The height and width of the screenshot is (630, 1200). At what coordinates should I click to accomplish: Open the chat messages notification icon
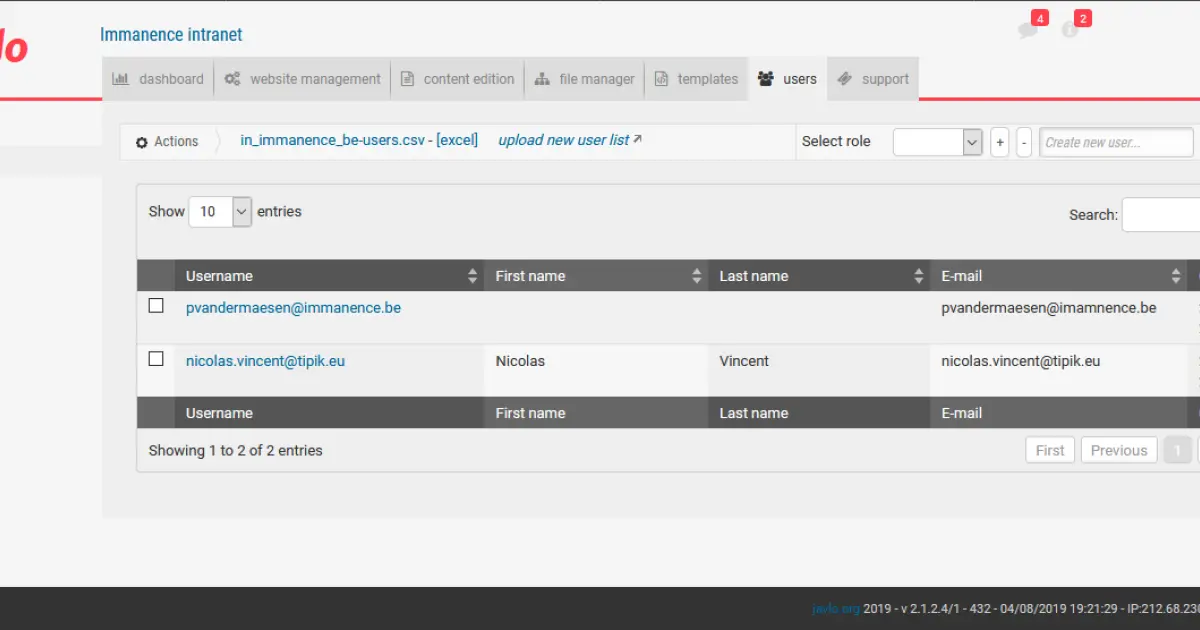click(1028, 30)
